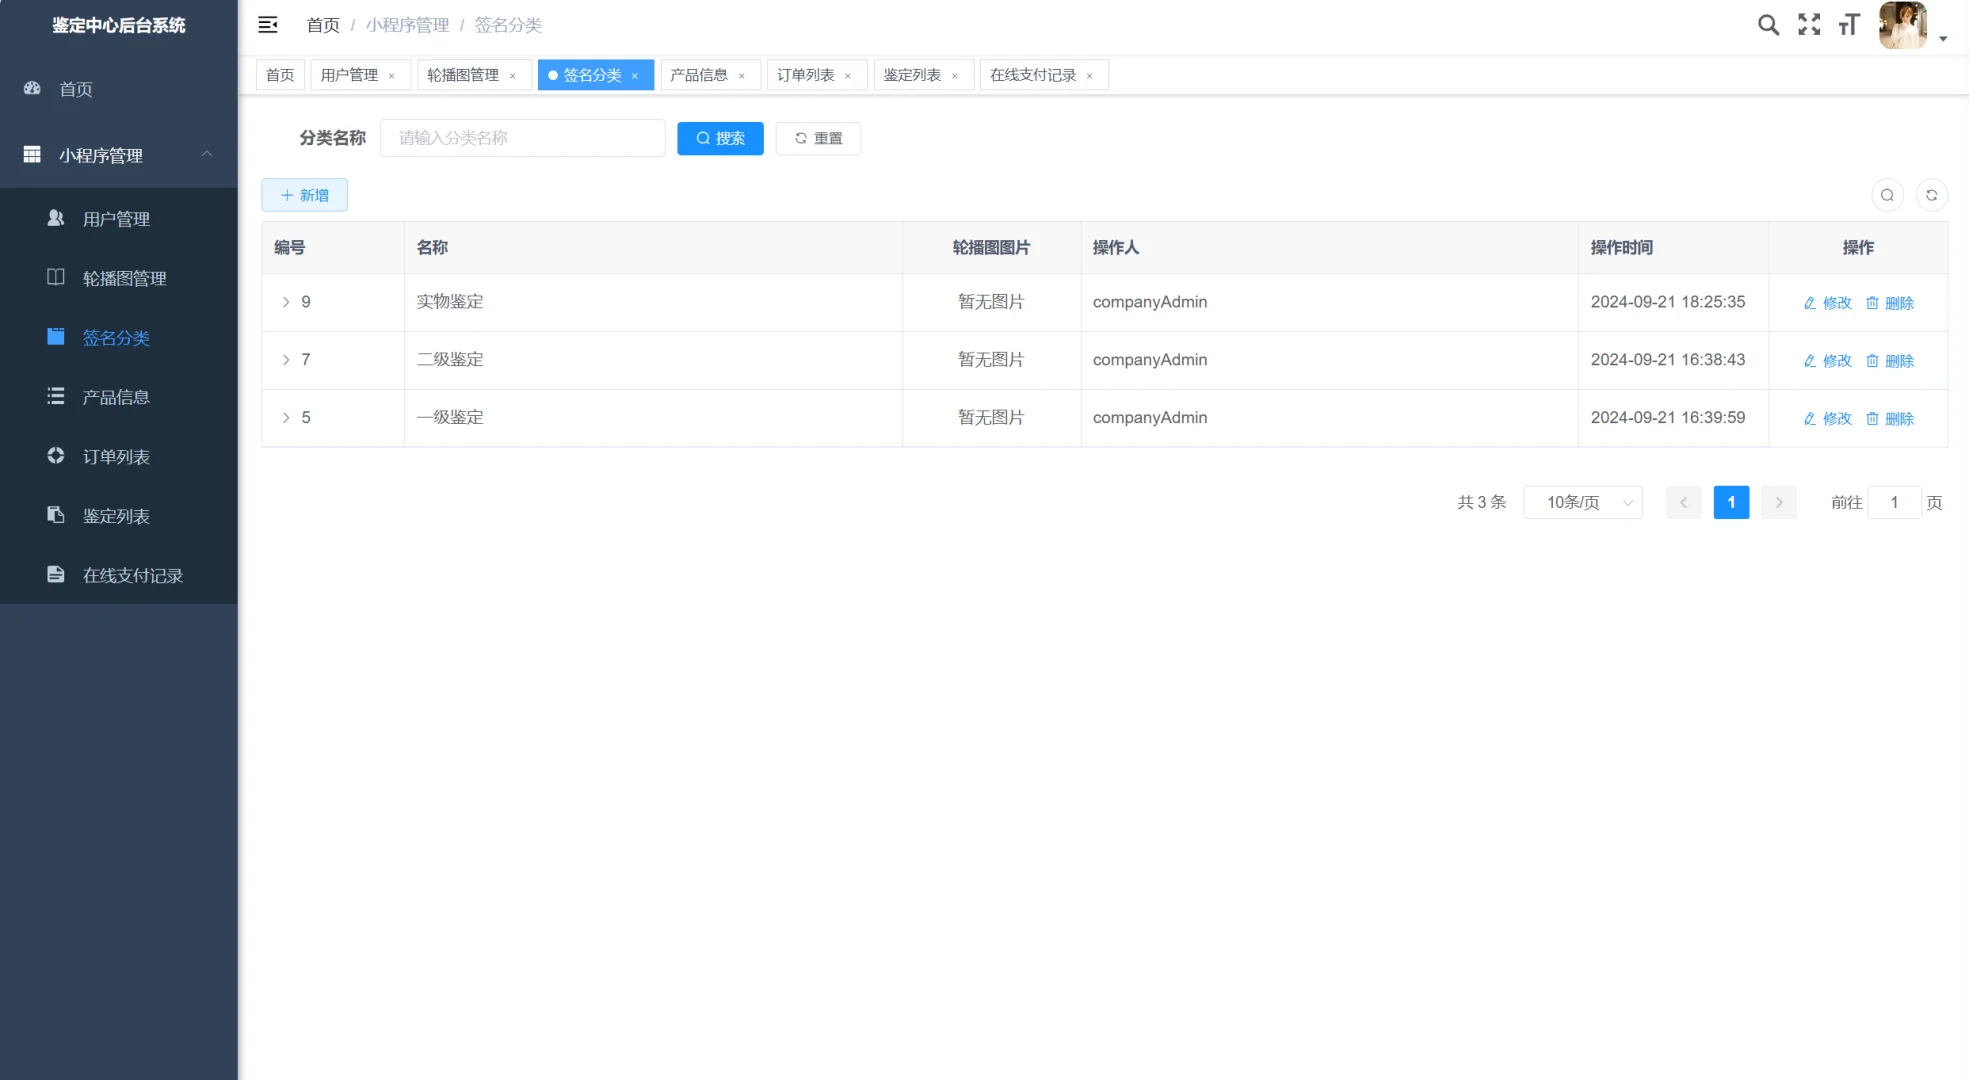Screen dimensions: 1969x1080
Task: Click the blue 搜索 button
Action: pos(720,138)
